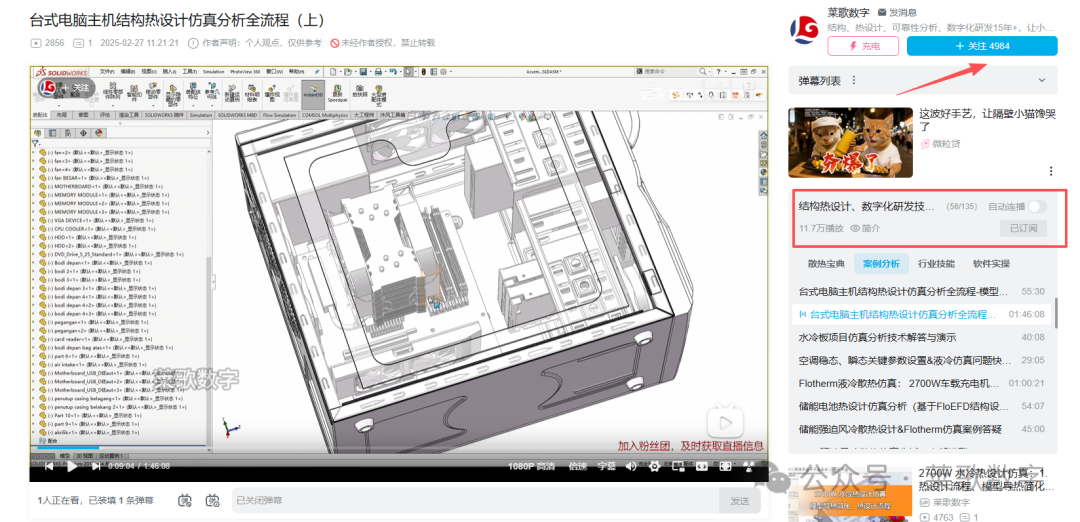Image resolution: width=1080 pixels, height=522 pixels.
Task: Open the 55:30 模型 playlist video
Action: click(922, 291)
